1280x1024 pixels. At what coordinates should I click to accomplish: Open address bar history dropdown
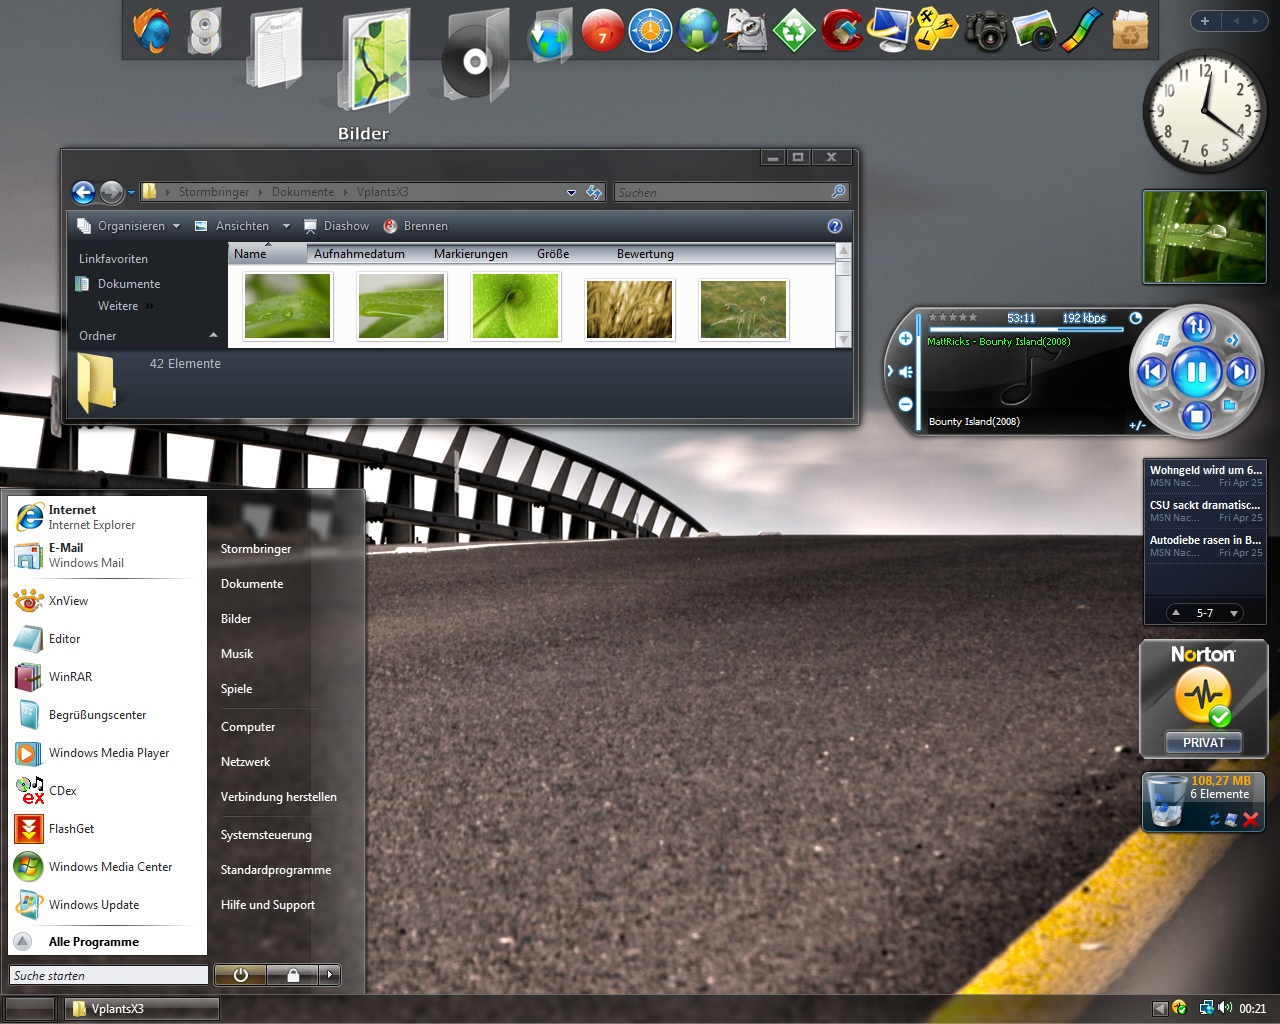click(x=571, y=192)
